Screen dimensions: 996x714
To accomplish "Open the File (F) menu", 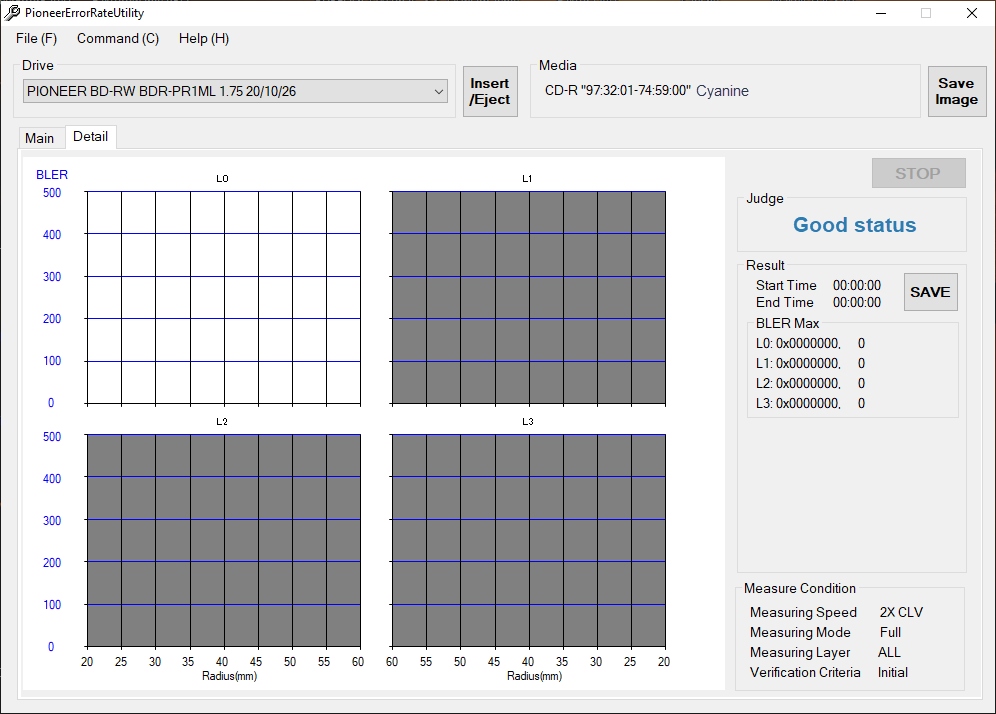I will coord(37,38).
